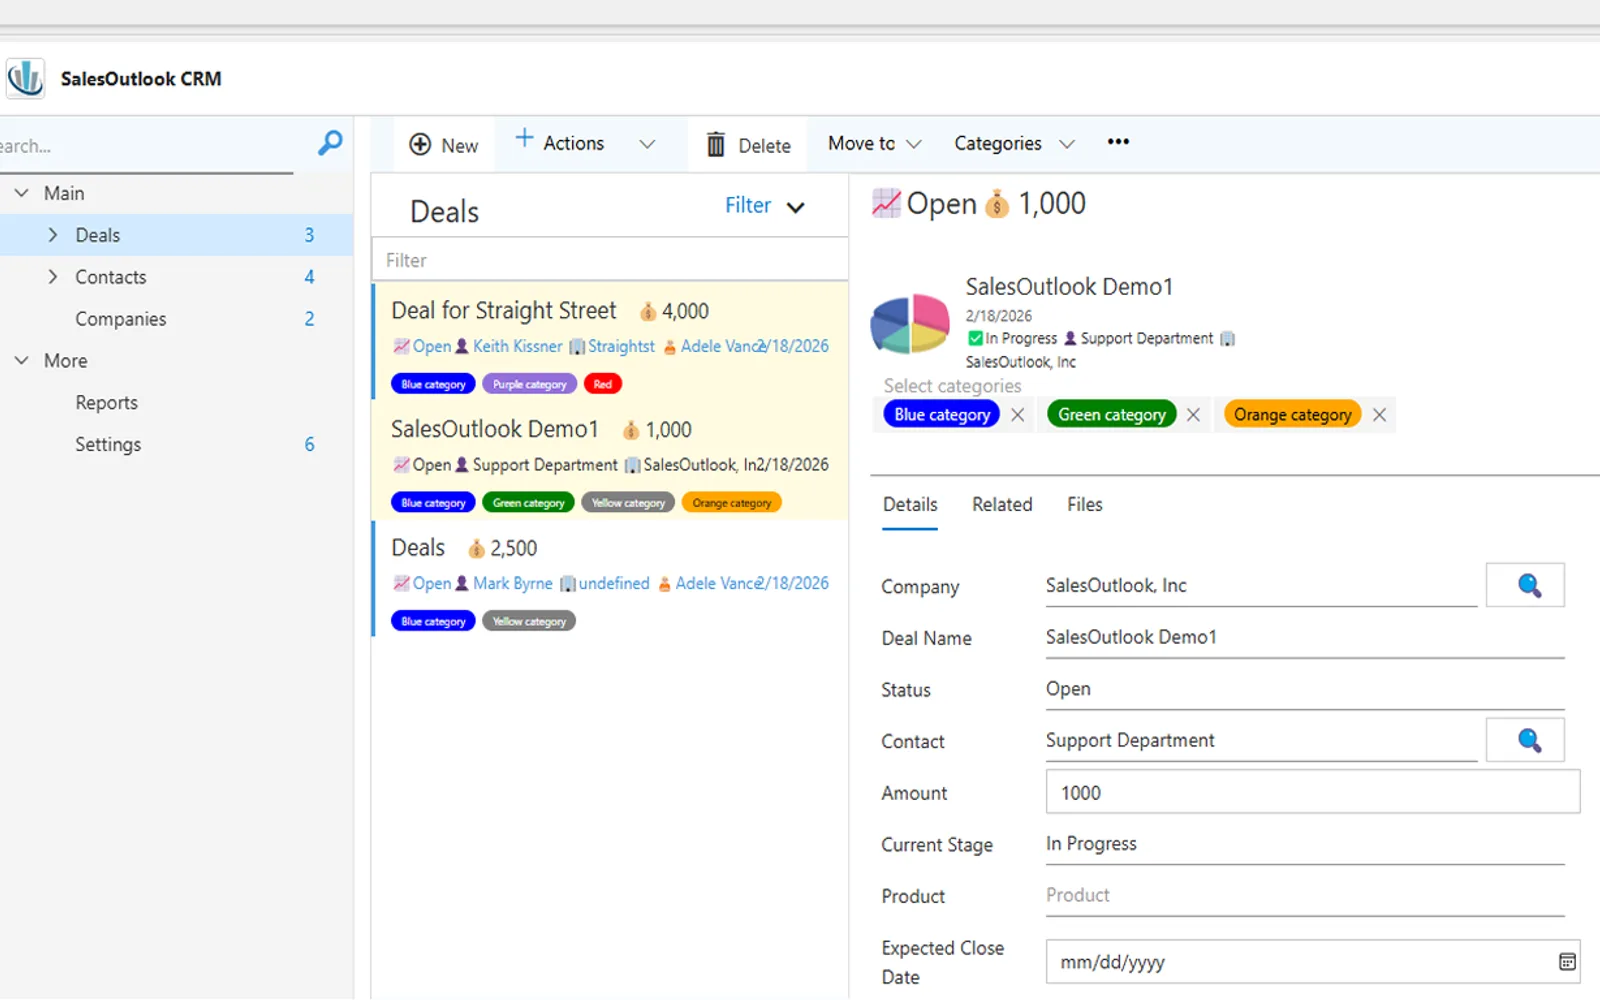This screenshot has height=1000, width=1600.
Task: Expand the Deals tree item chevron
Action: click(53, 235)
